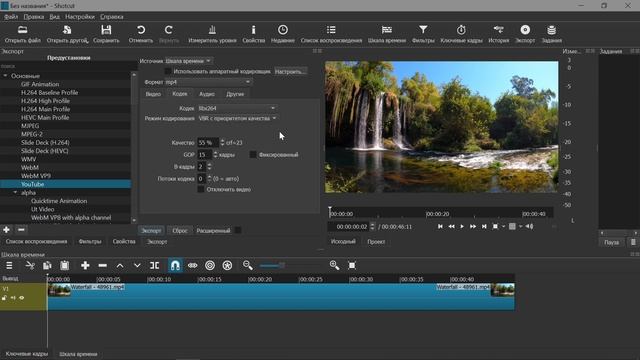Open Ключевые кадры from top toolbar
This screenshot has width=640, height=360.
pyautogui.click(x=461, y=34)
